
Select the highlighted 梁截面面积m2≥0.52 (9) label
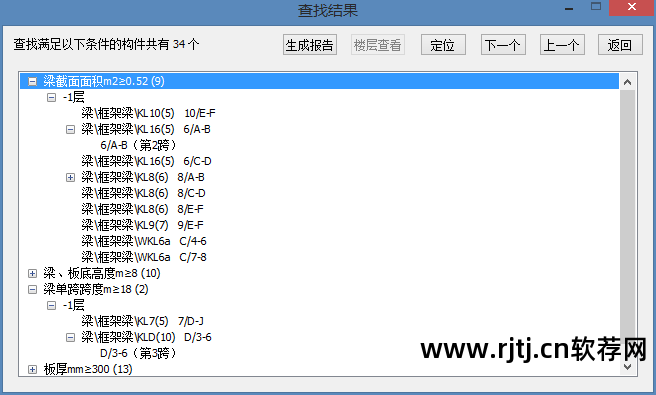104,81
